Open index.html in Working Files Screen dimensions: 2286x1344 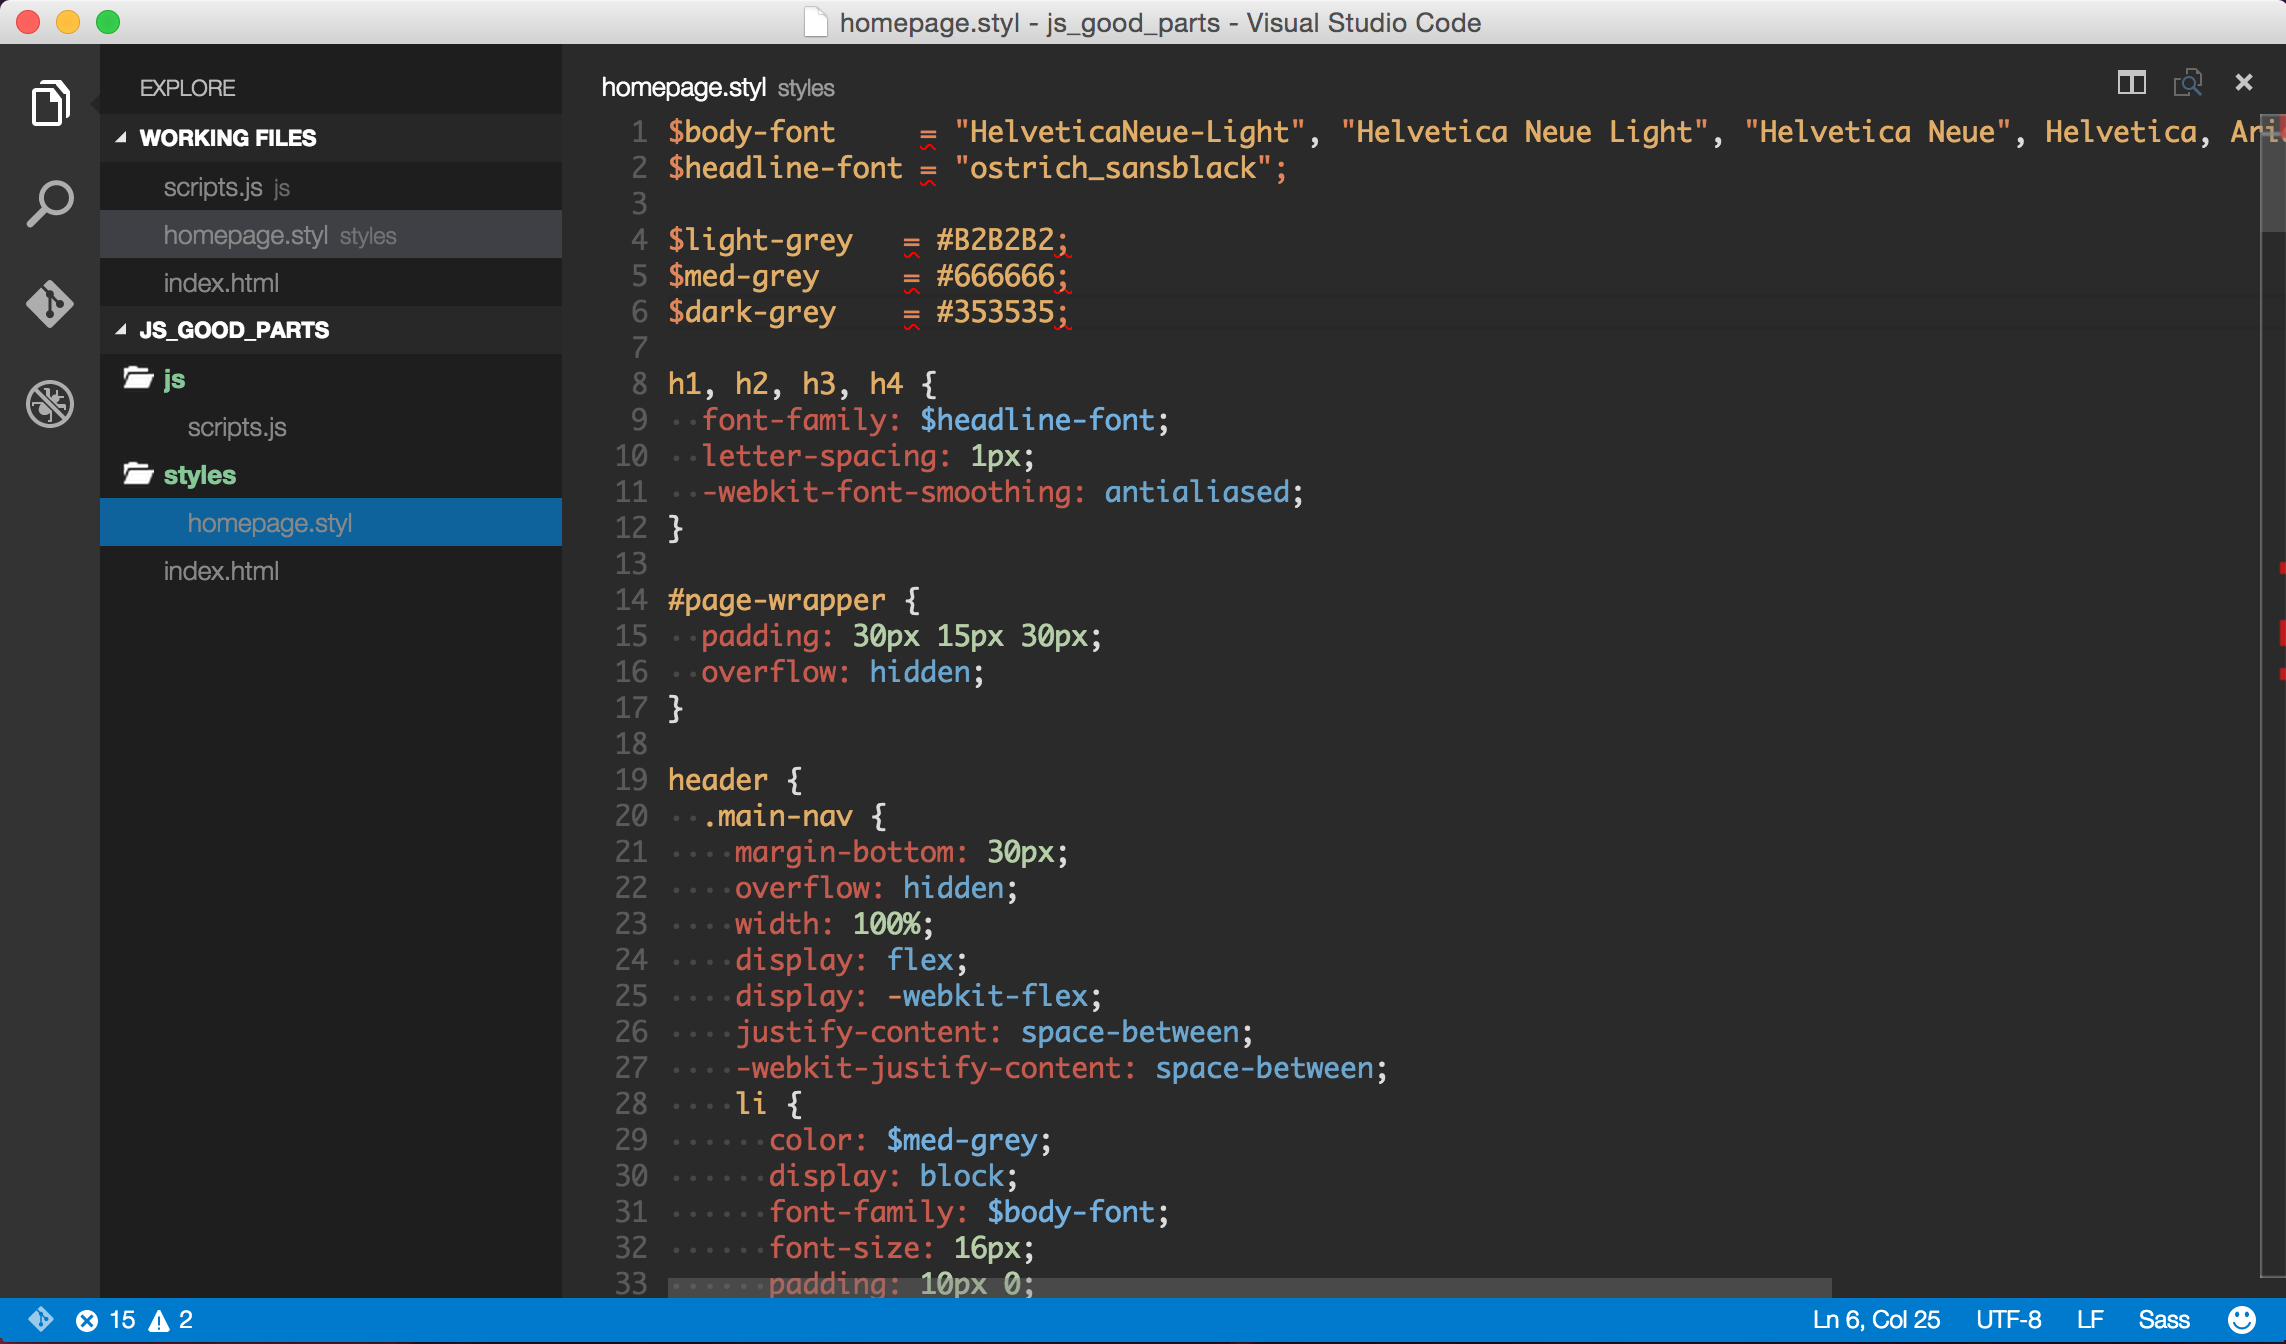[221, 283]
